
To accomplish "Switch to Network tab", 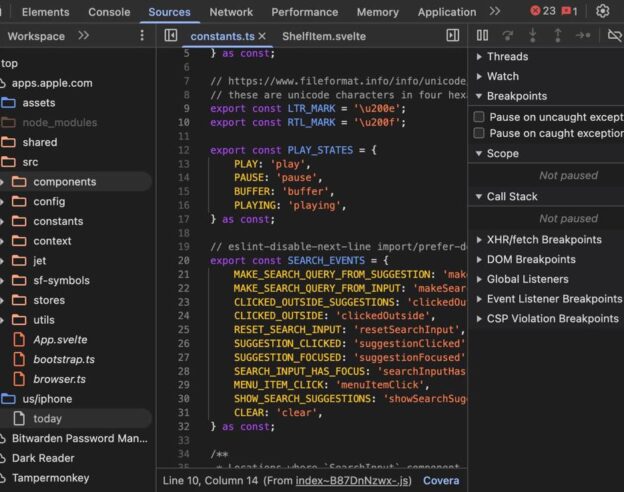I will (x=231, y=12).
